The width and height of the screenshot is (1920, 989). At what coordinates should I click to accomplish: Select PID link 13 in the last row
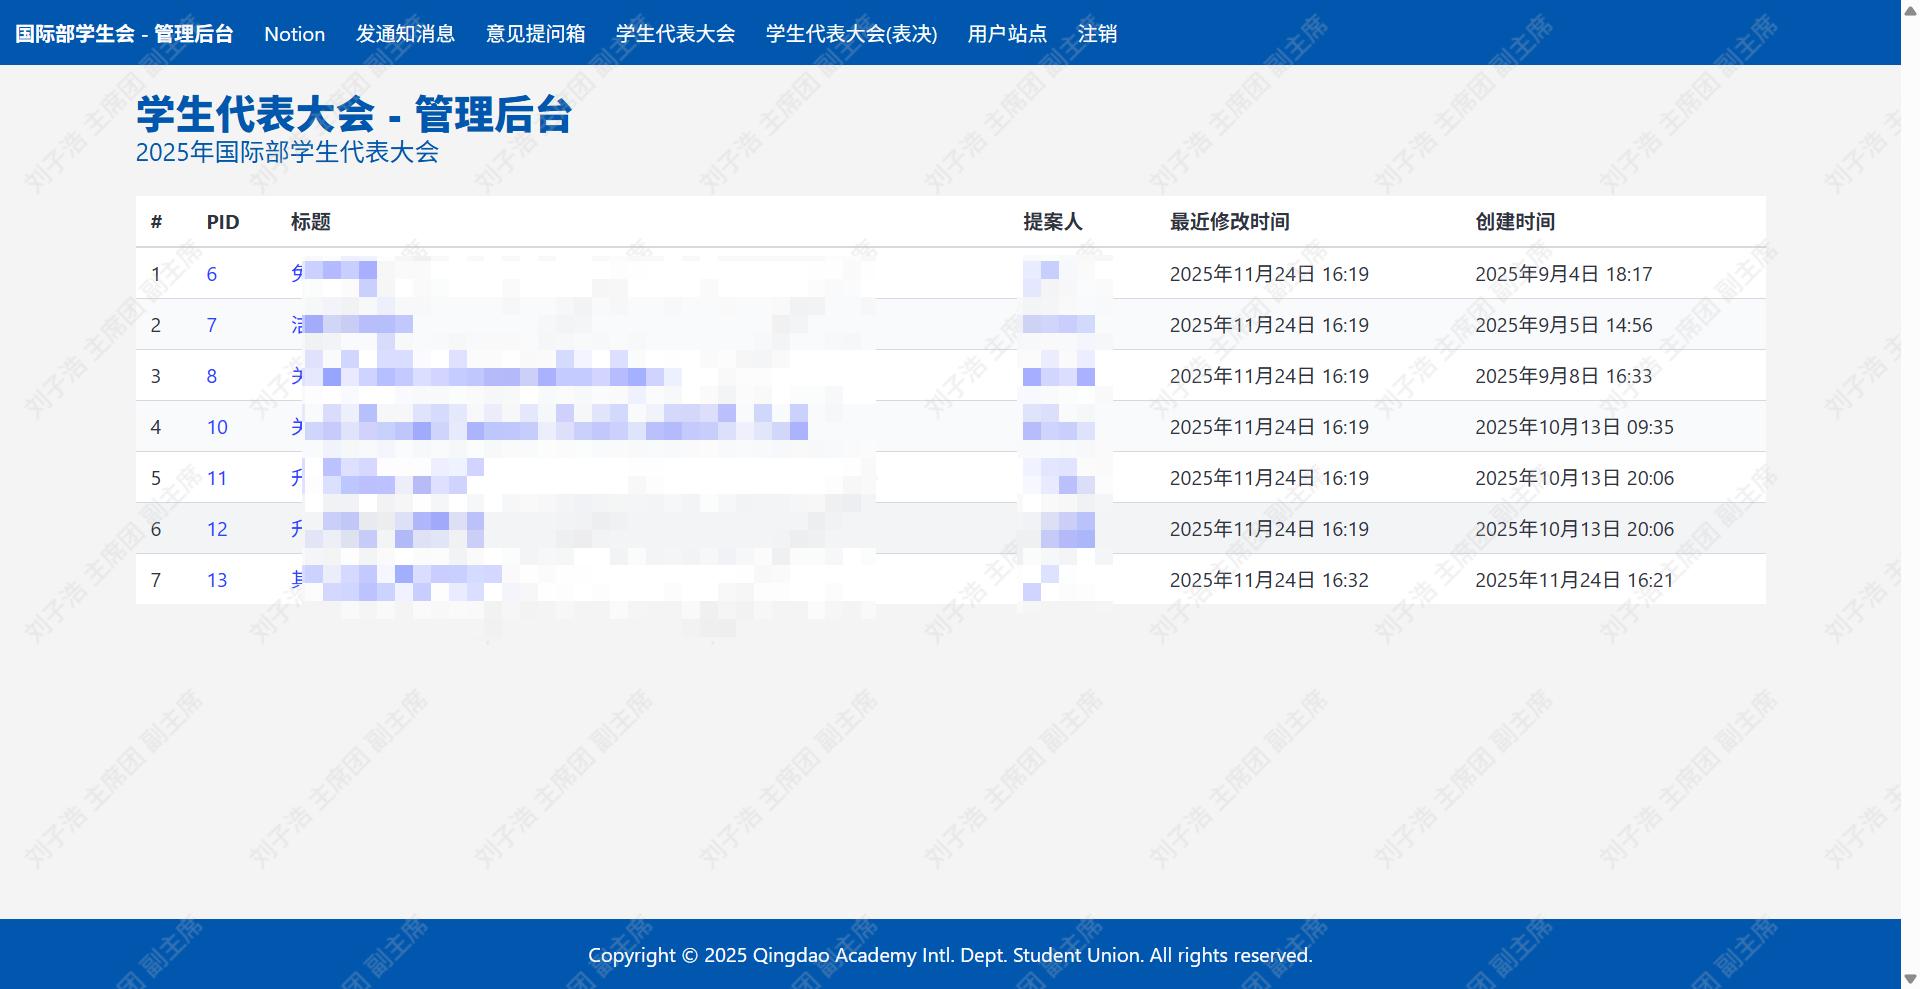coord(217,580)
